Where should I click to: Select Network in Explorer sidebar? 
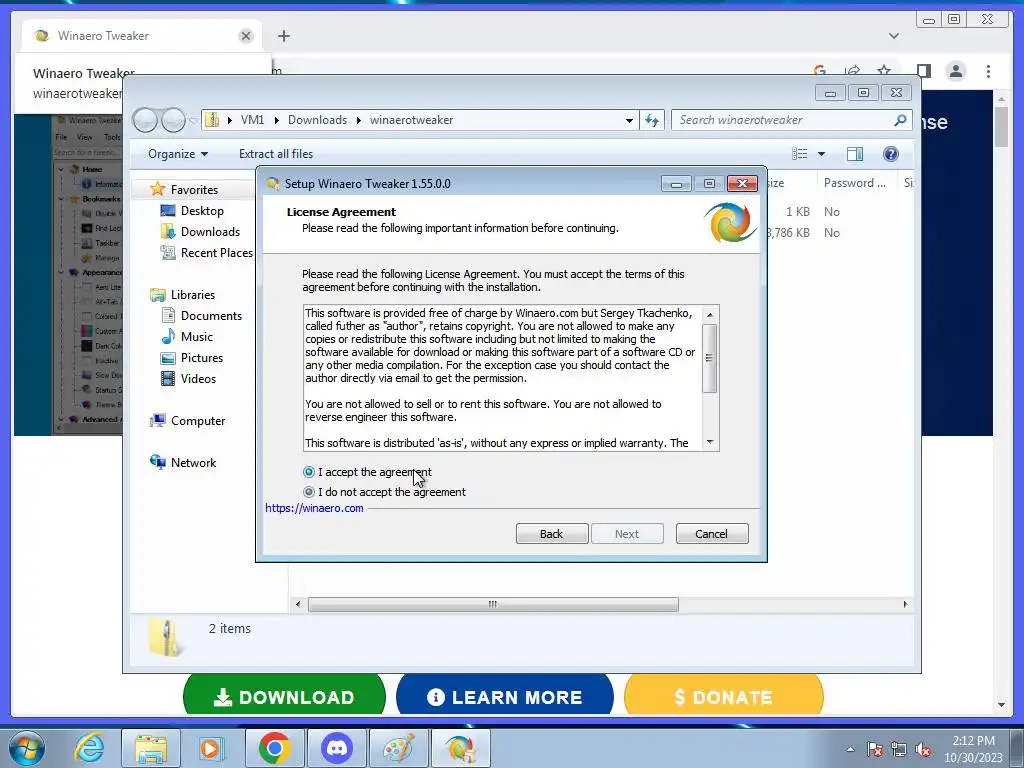[193, 462]
